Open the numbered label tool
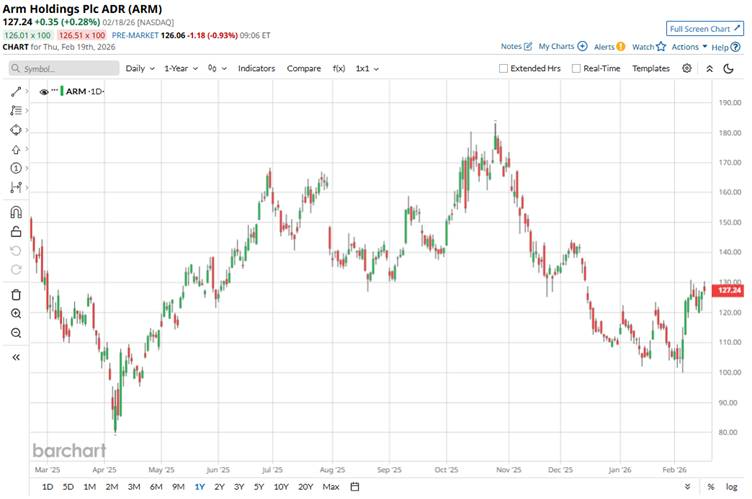This screenshot has height=499, width=752. 16,168
